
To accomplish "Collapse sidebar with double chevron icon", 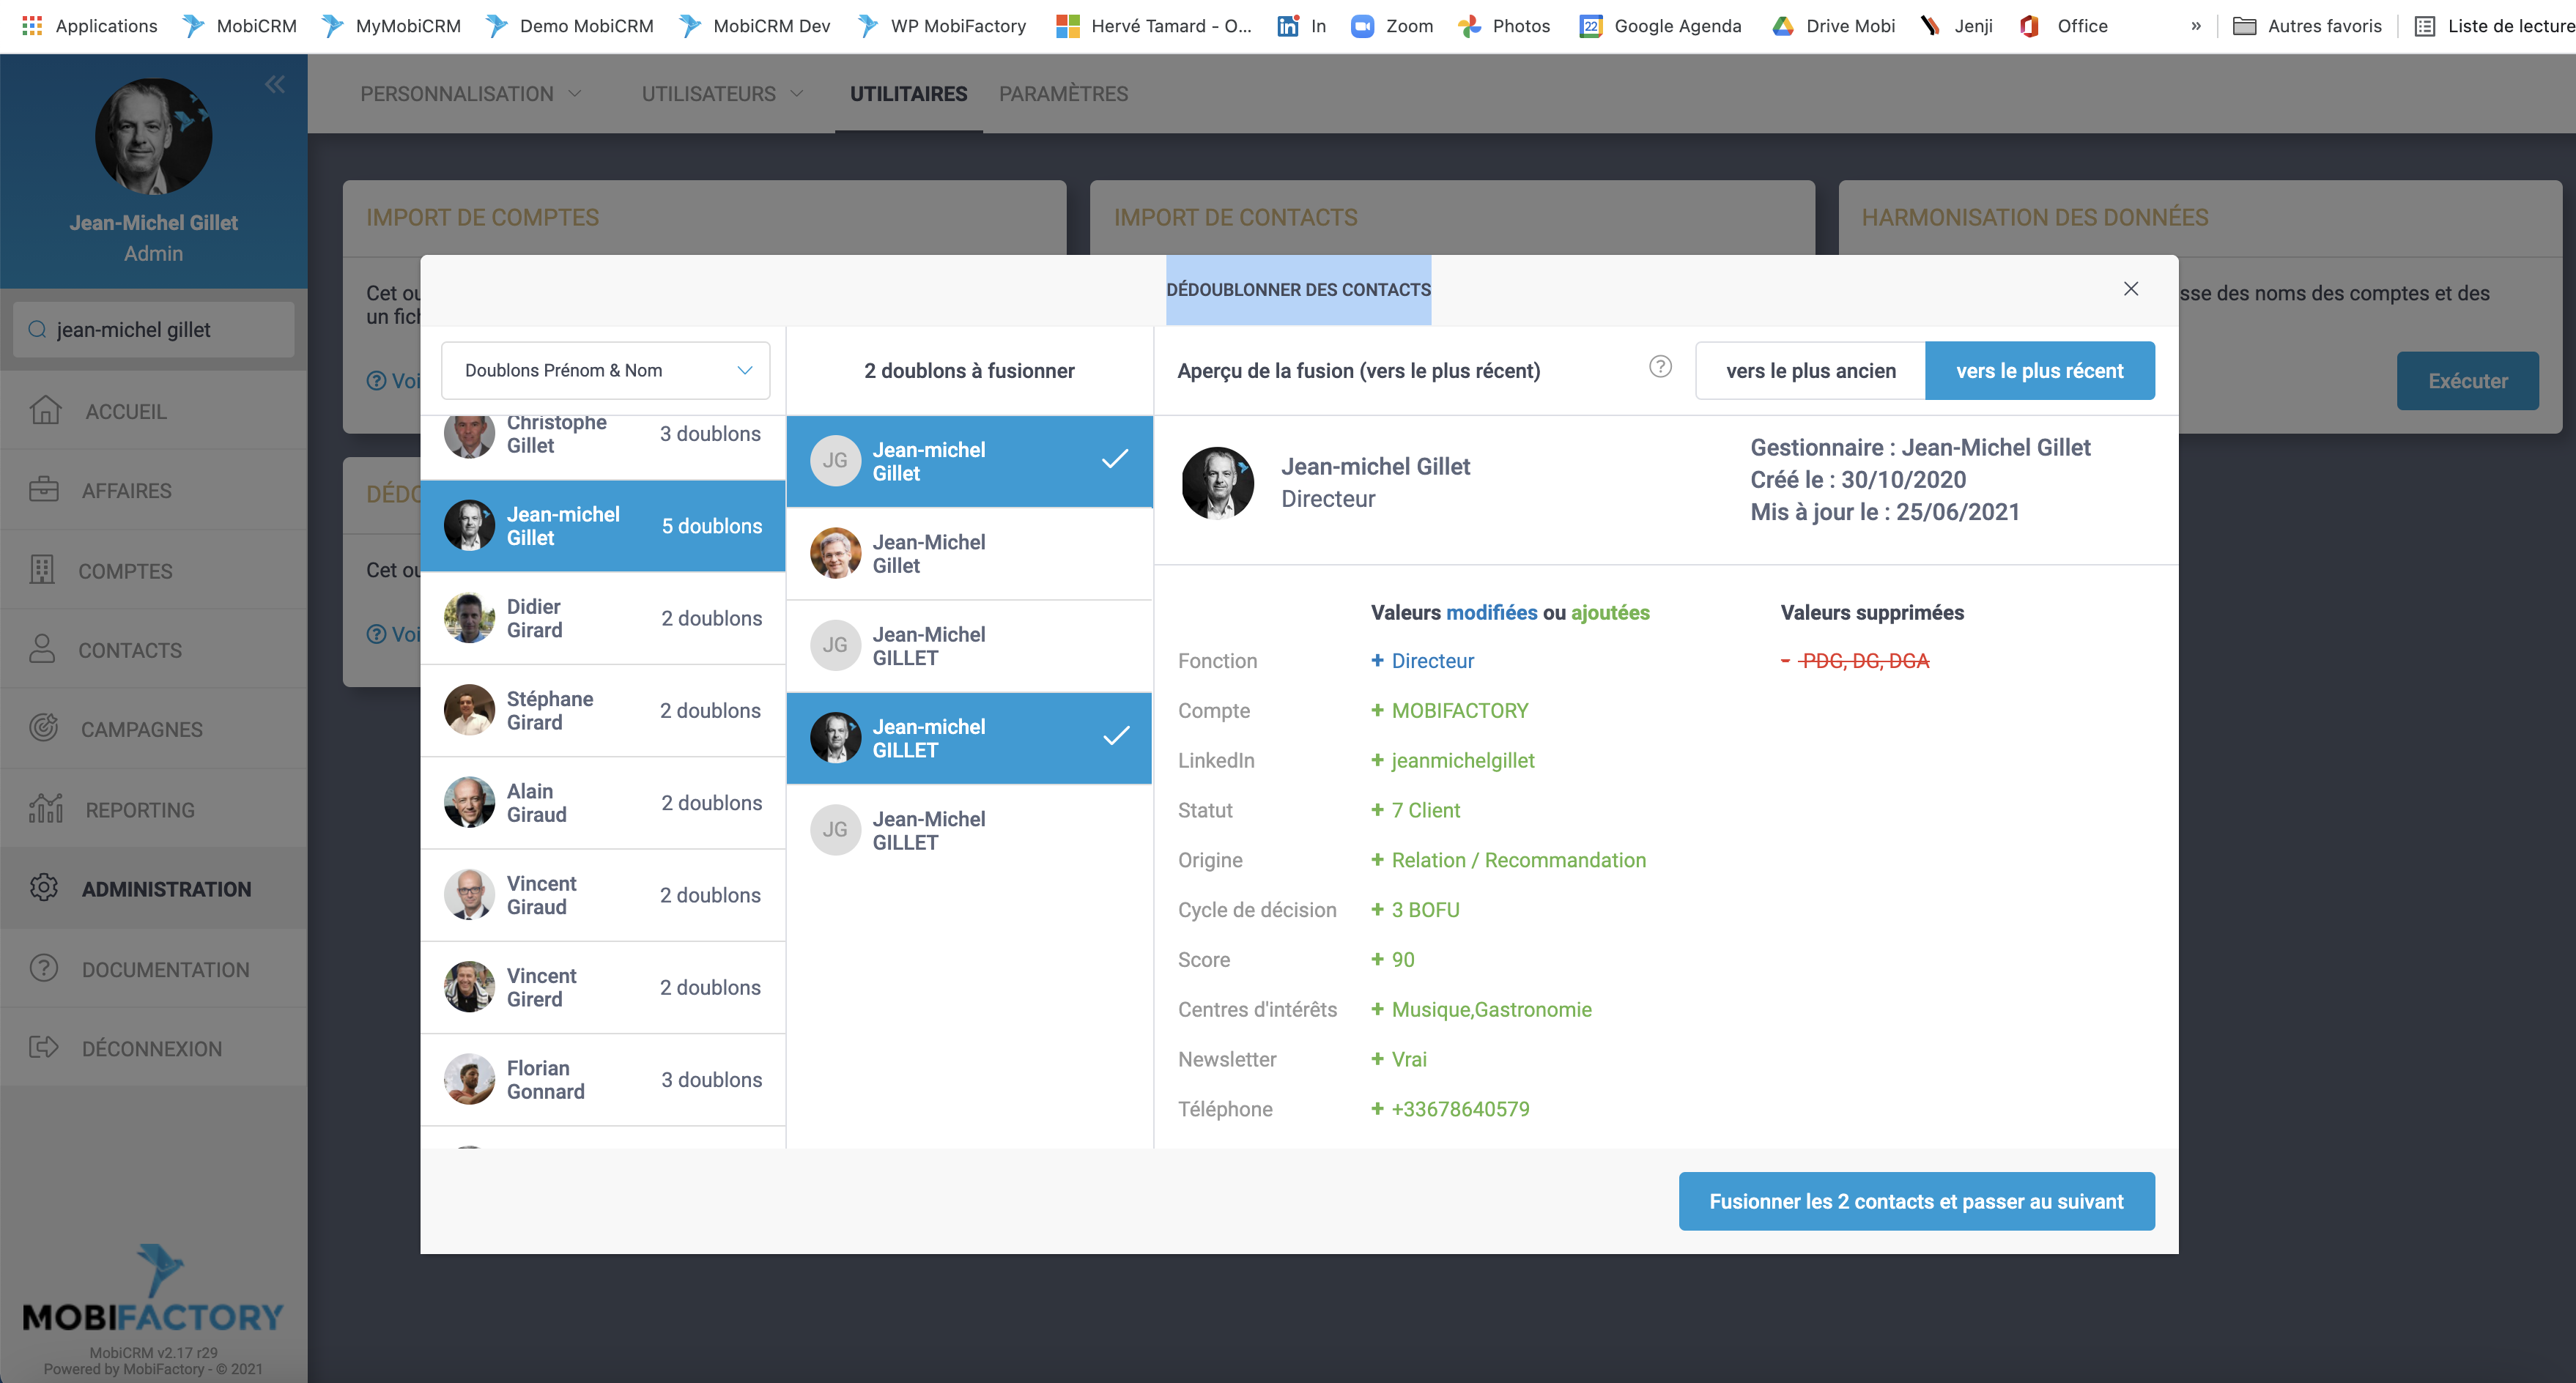I will tap(275, 85).
